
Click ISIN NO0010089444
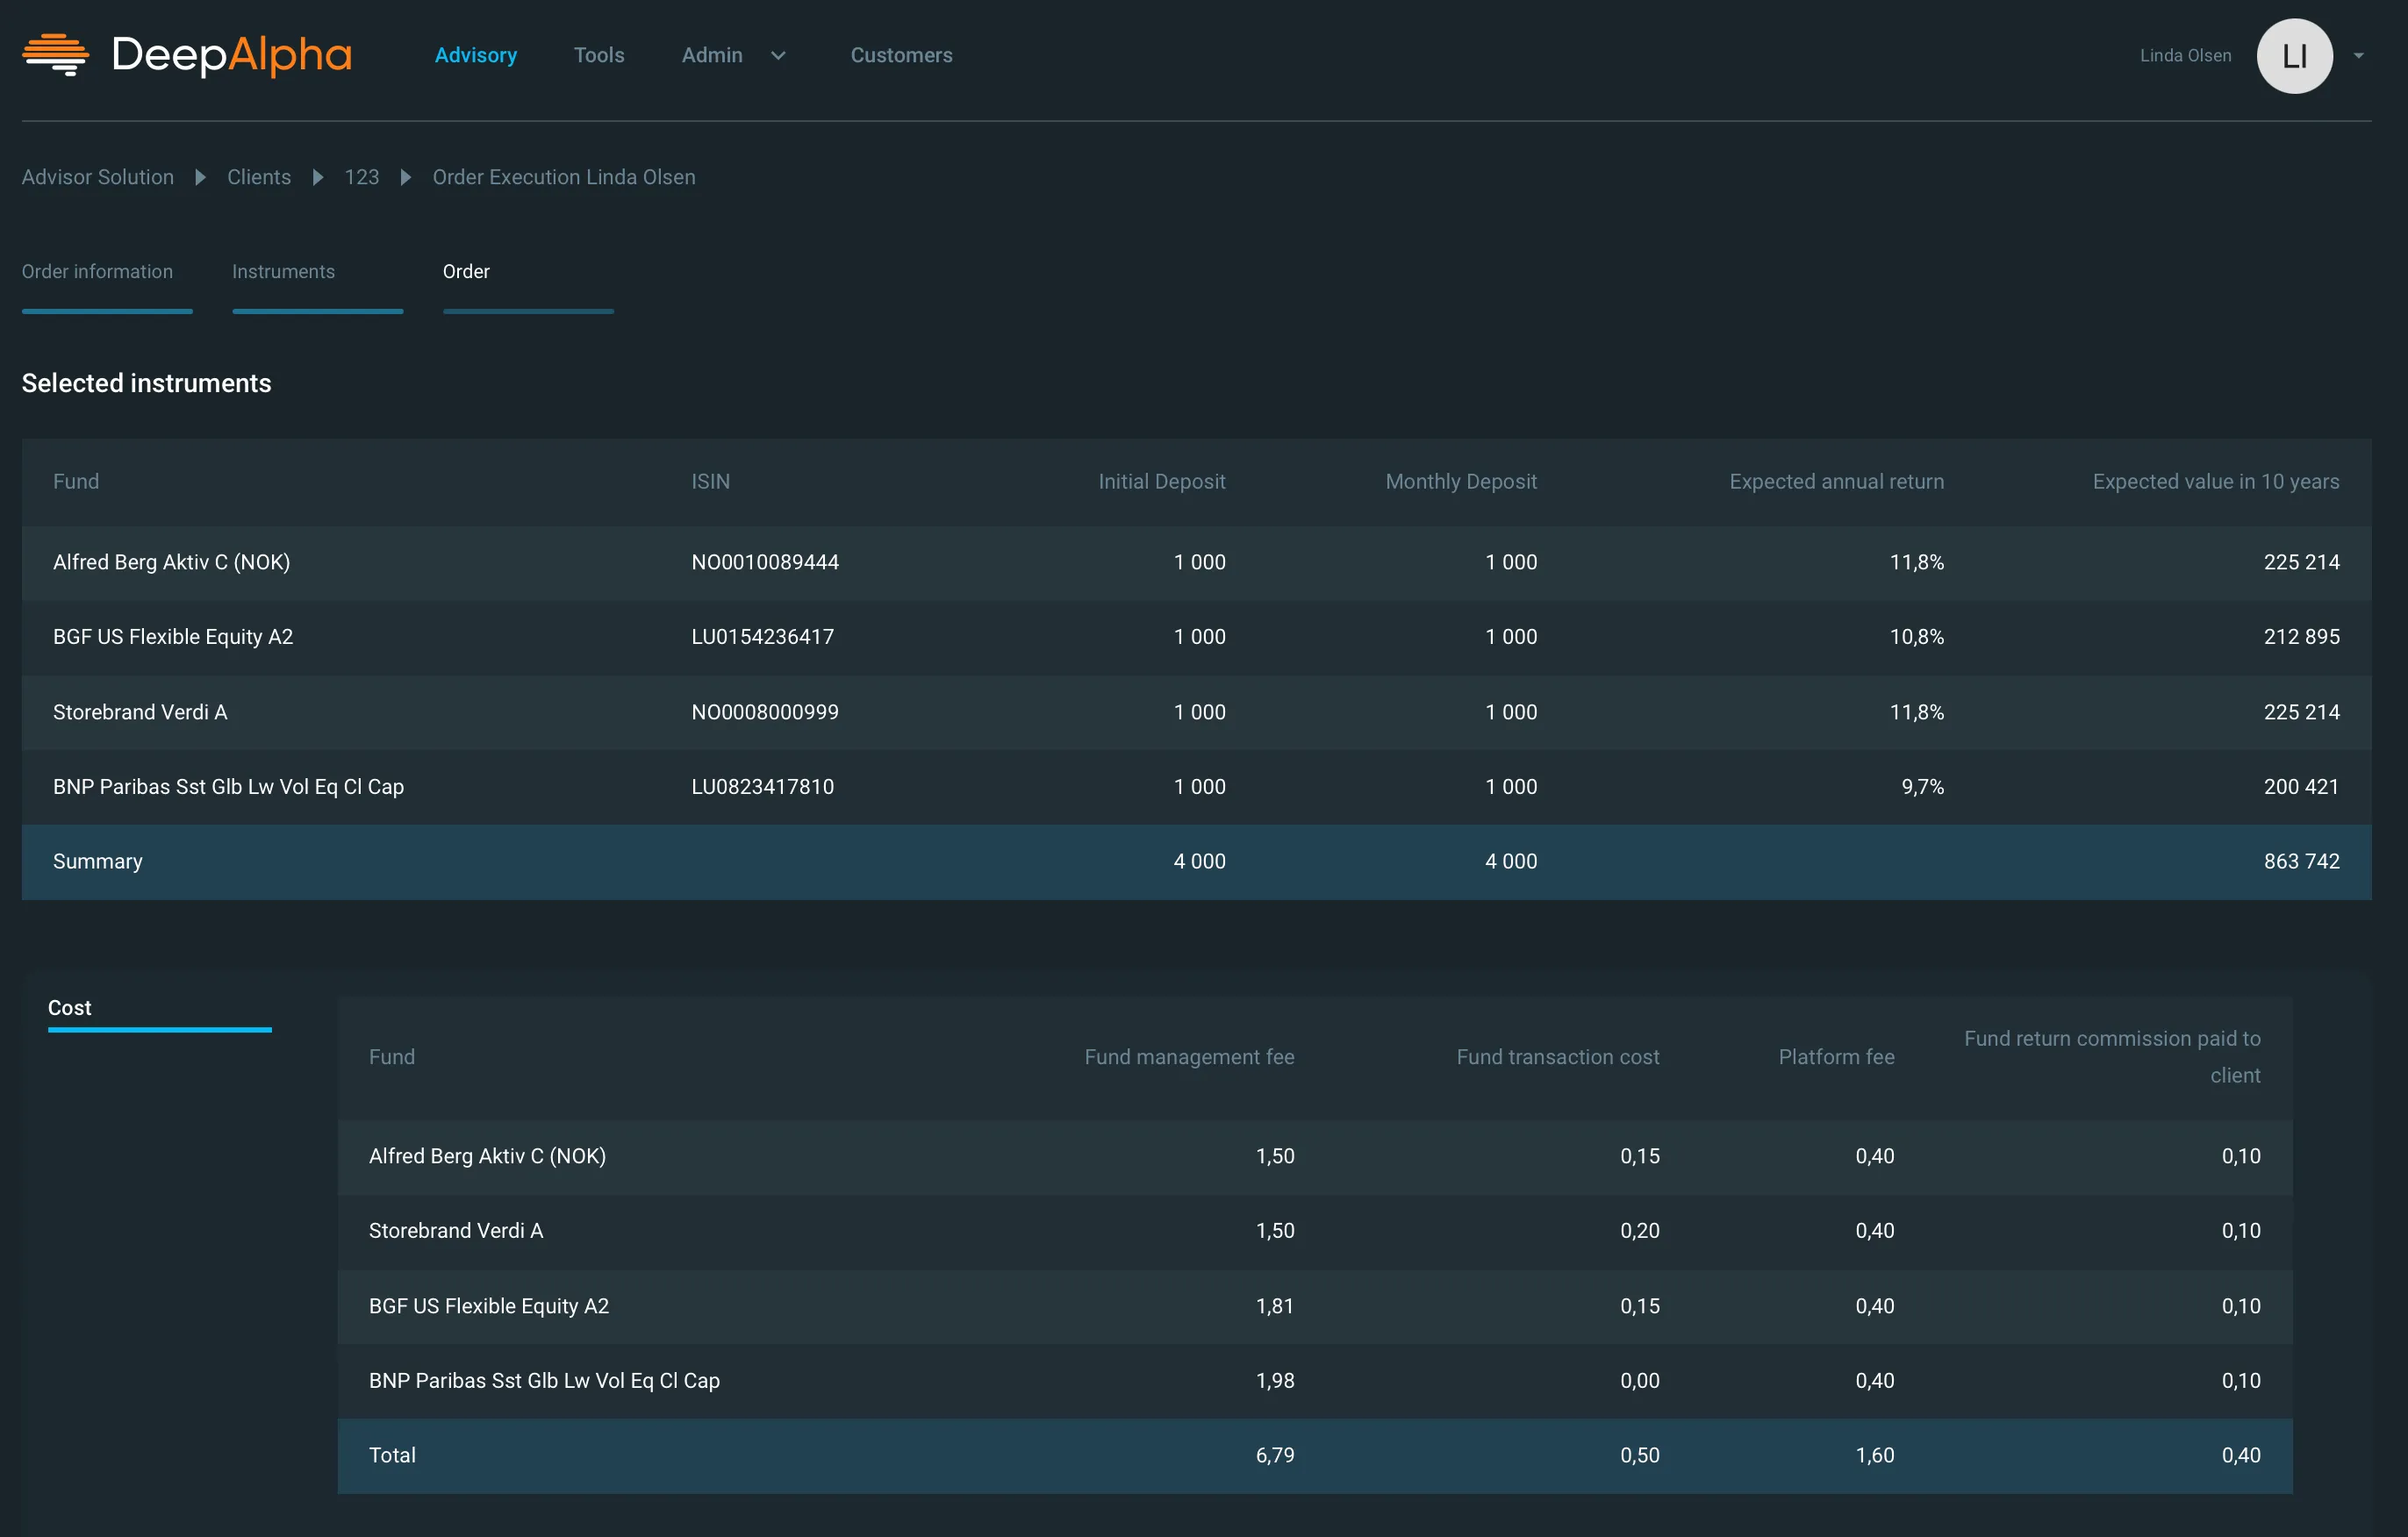[x=765, y=562]
